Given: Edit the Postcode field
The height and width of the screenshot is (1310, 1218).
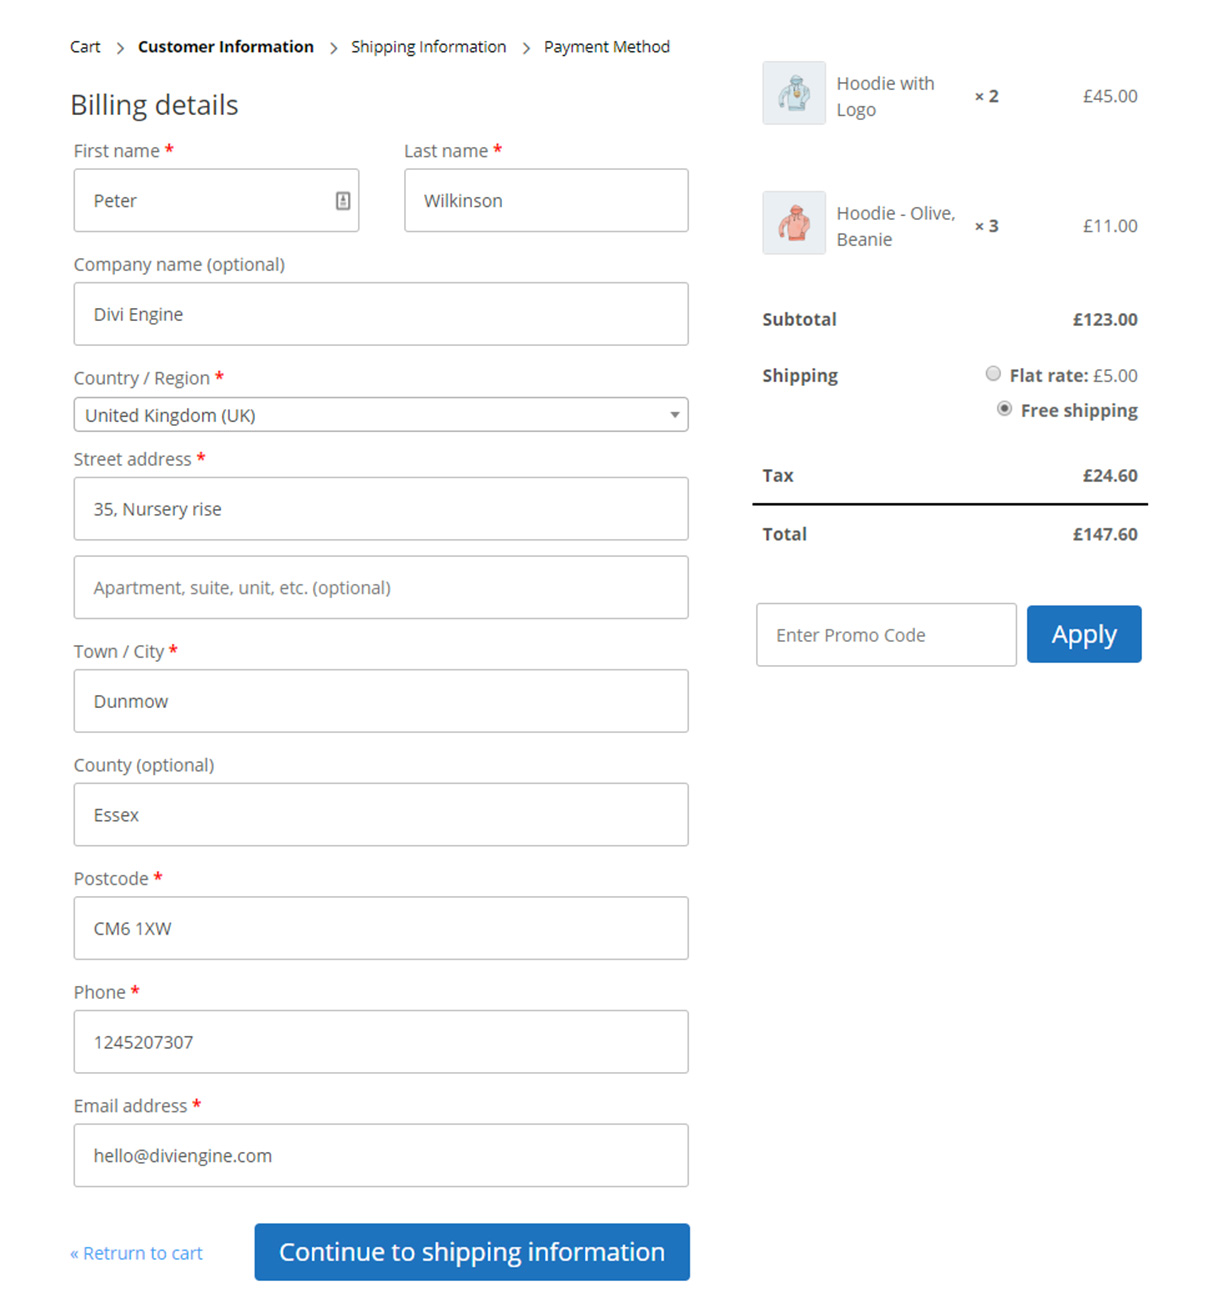Looking at the screenshot, I should 380,929.
